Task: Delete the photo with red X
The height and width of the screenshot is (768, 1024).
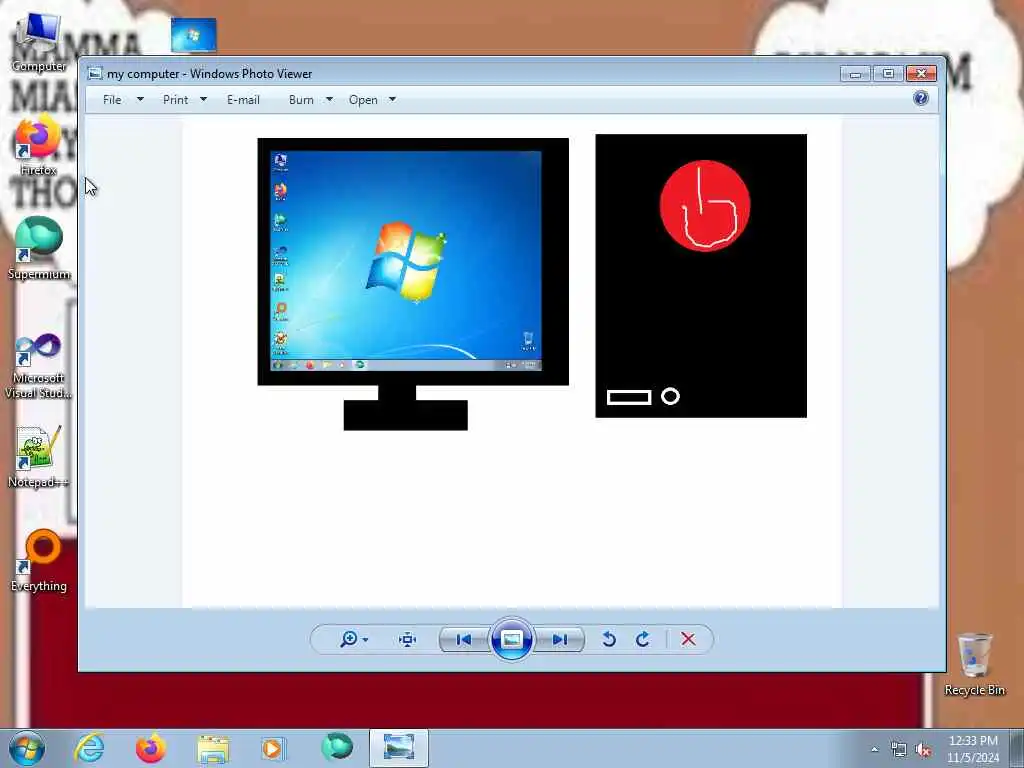Action: tap(688, 639)
